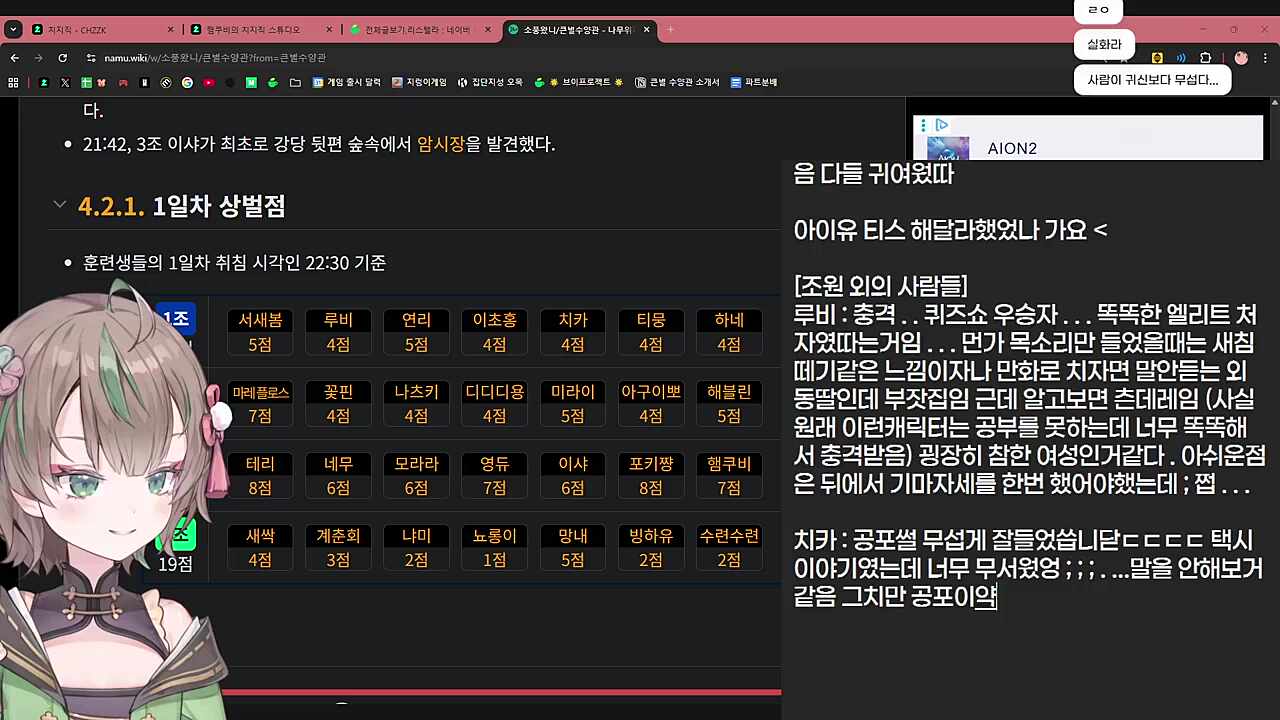Open the YouTube bookmark icon
Image resolution: width=1280 pixels, height=720 pixels.
(x=208, y=82)
